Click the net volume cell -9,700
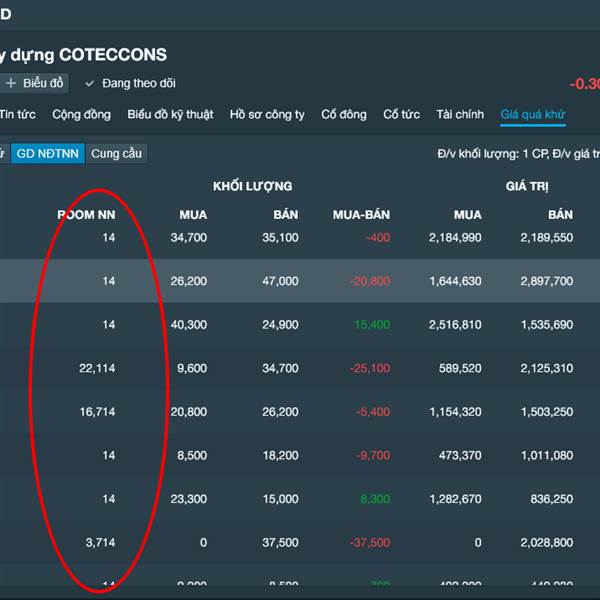This screenshot has width=600, height=600. point(373,455)
